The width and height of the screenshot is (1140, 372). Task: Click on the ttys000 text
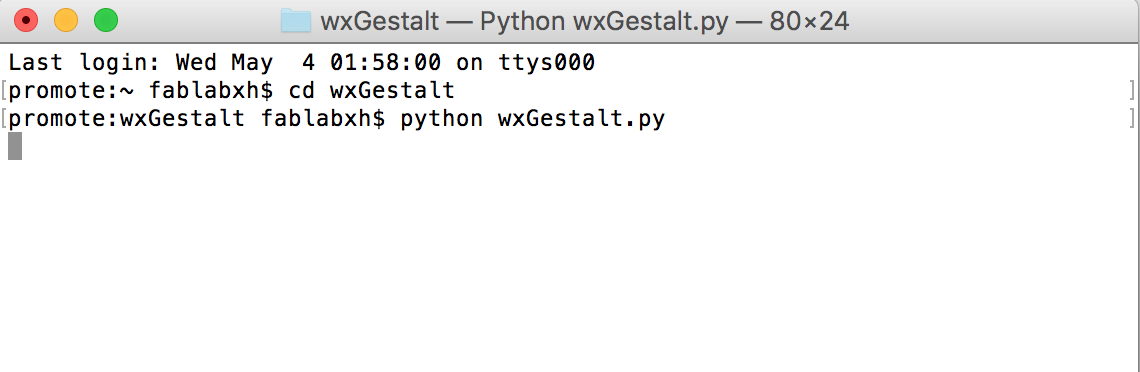(x=547, y=62)
